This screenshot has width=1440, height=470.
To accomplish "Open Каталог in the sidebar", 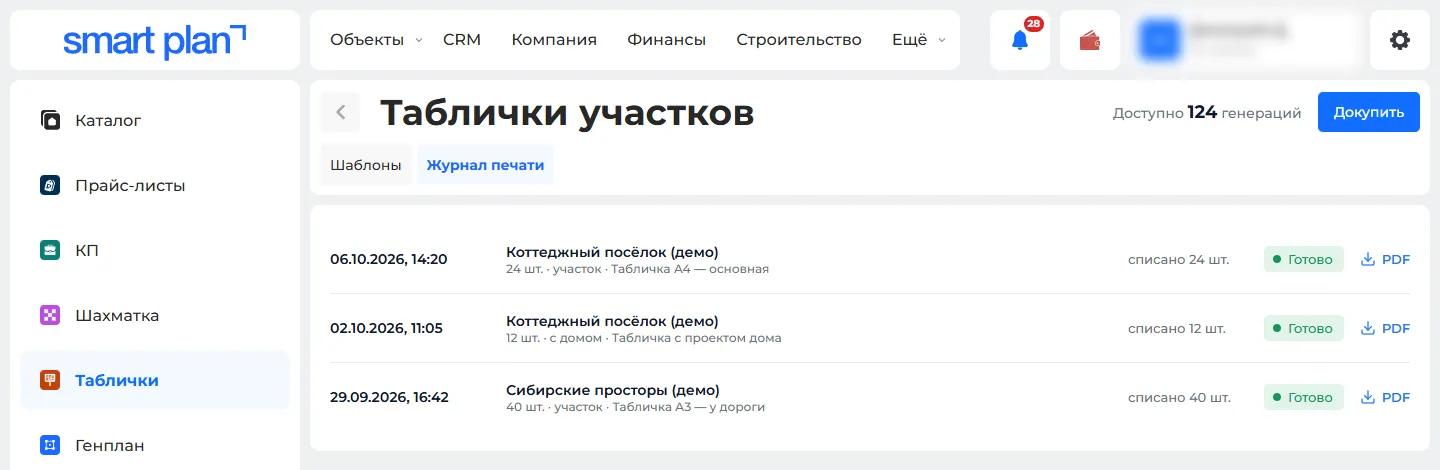I will [155, 120].
